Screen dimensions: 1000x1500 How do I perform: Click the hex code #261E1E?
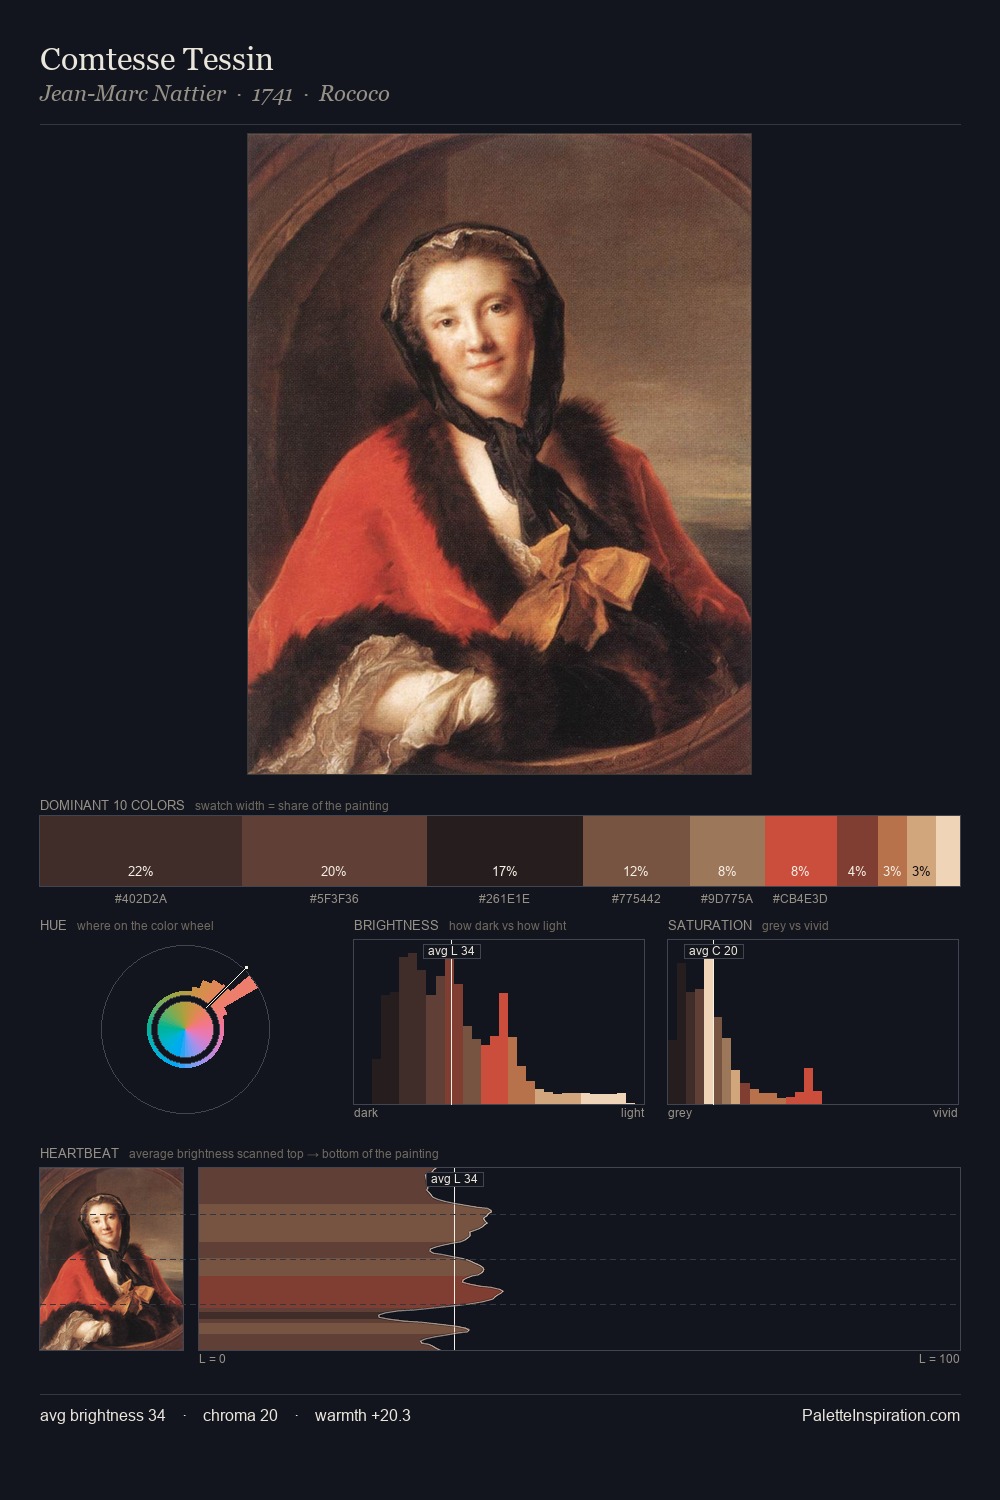[504, 899]
